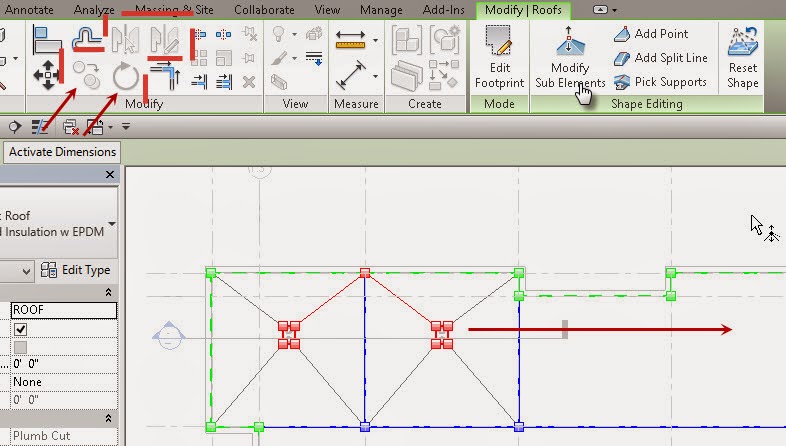Switch to the Collaborate tab
786x446 pixels.
click(264, 10)
